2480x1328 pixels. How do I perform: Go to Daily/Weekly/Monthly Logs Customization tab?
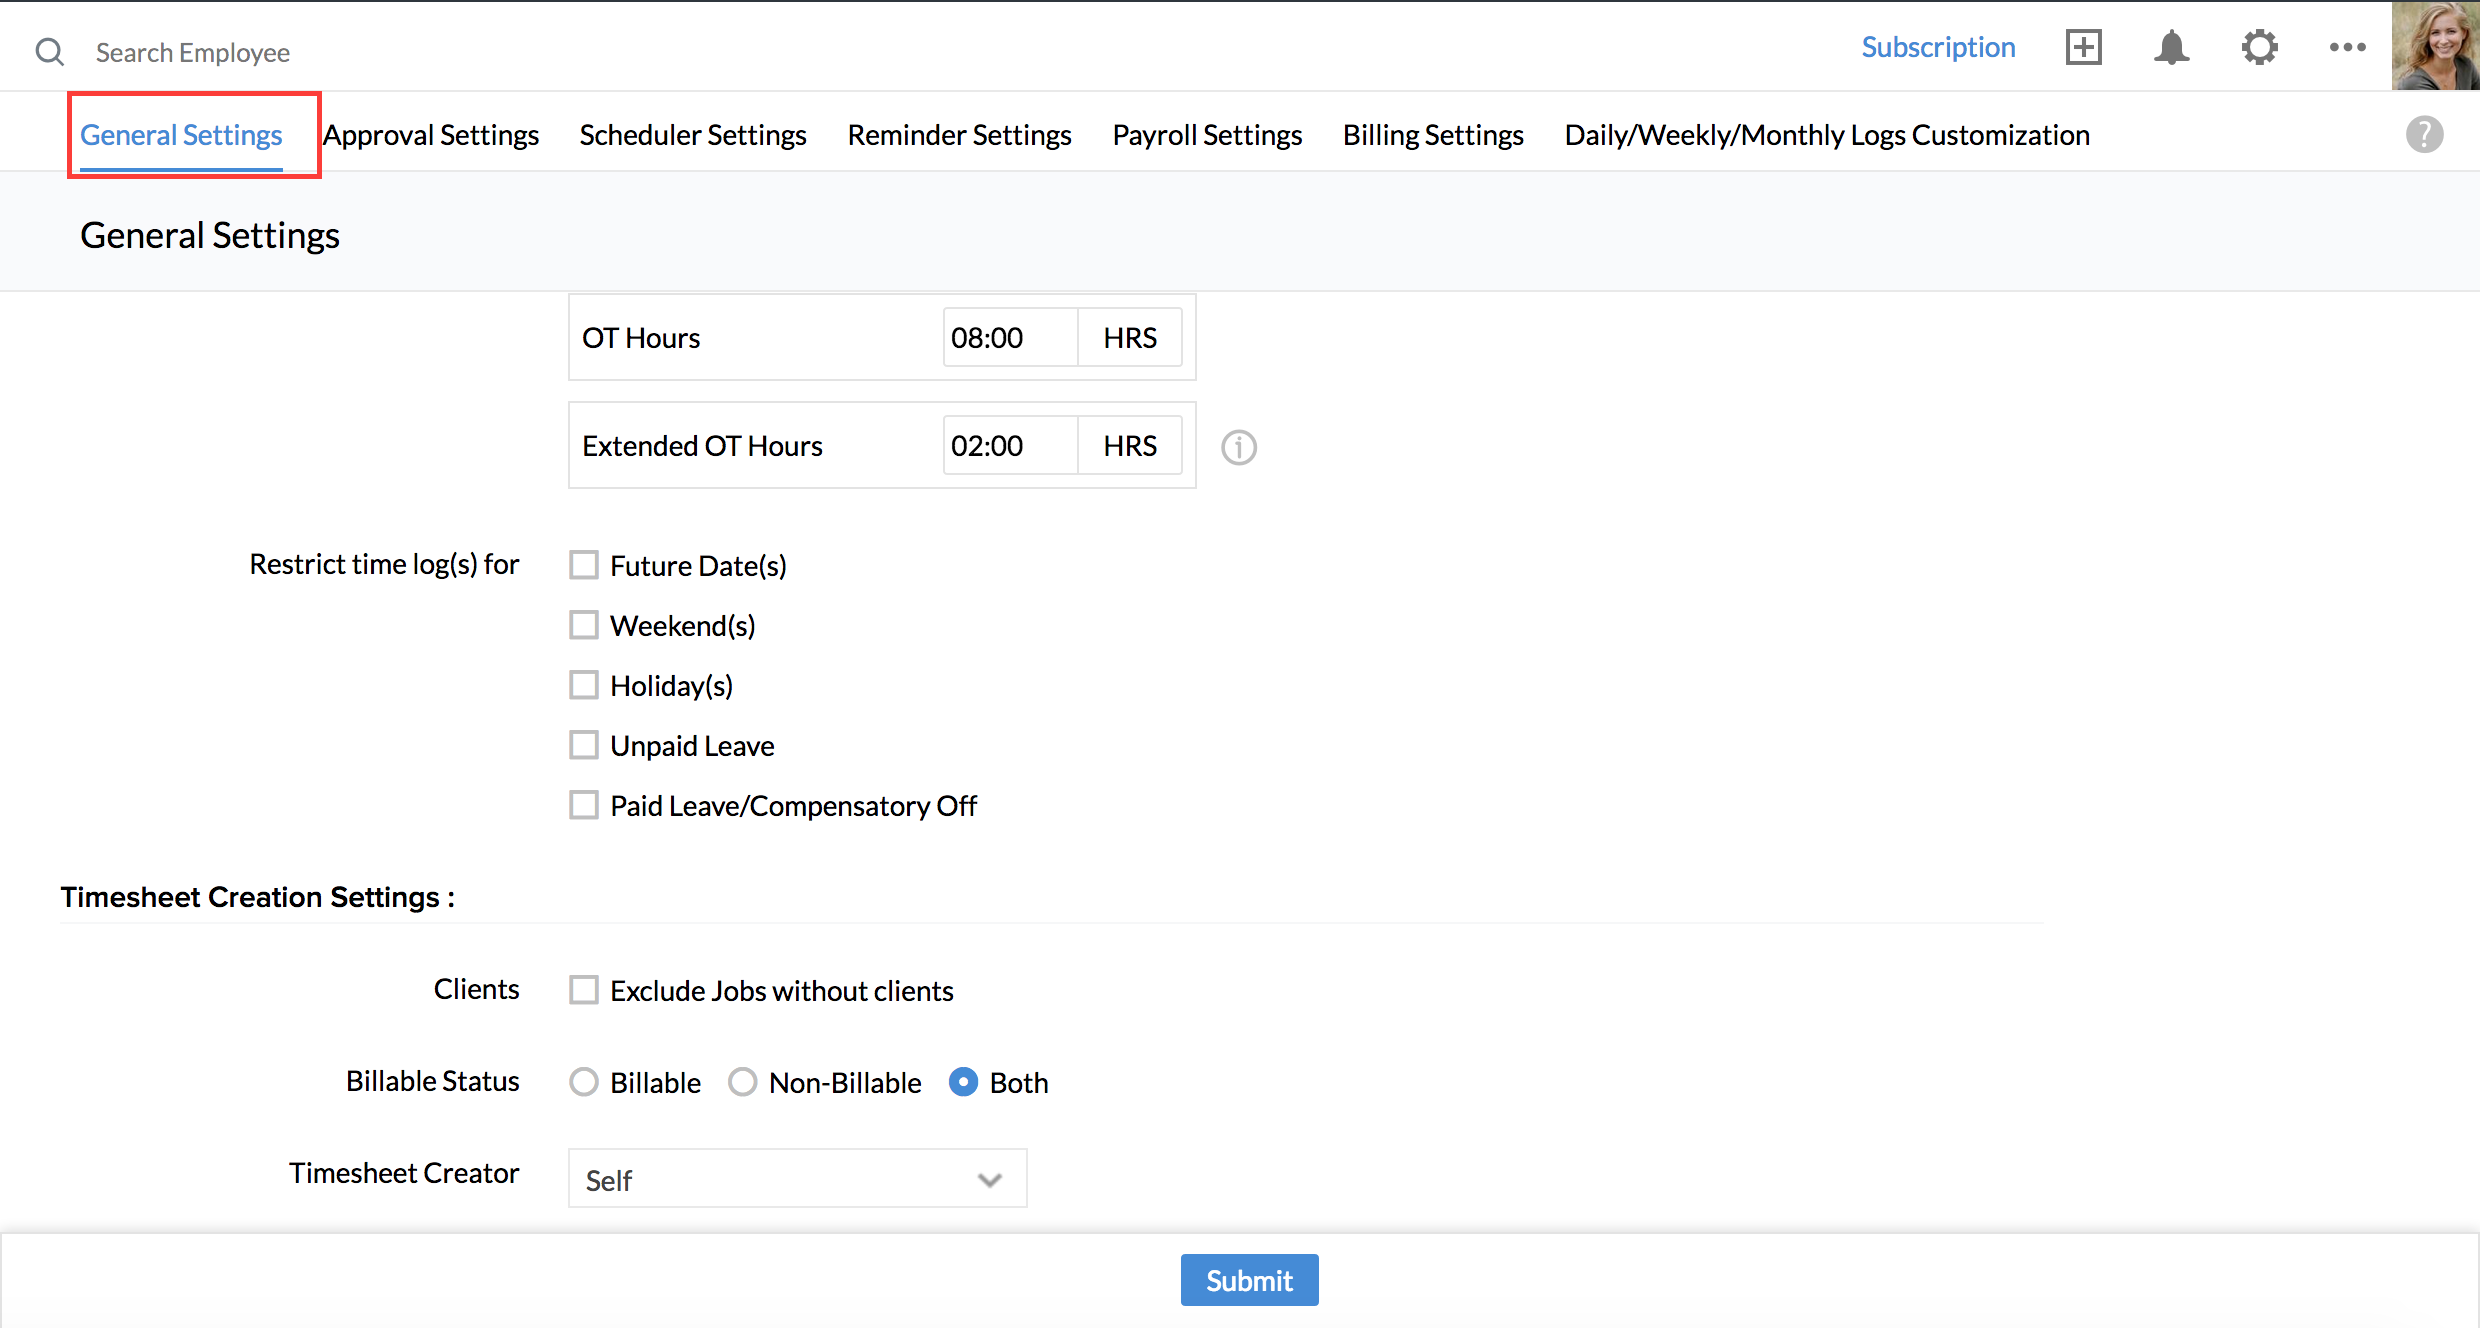(x=1827, y=135)
